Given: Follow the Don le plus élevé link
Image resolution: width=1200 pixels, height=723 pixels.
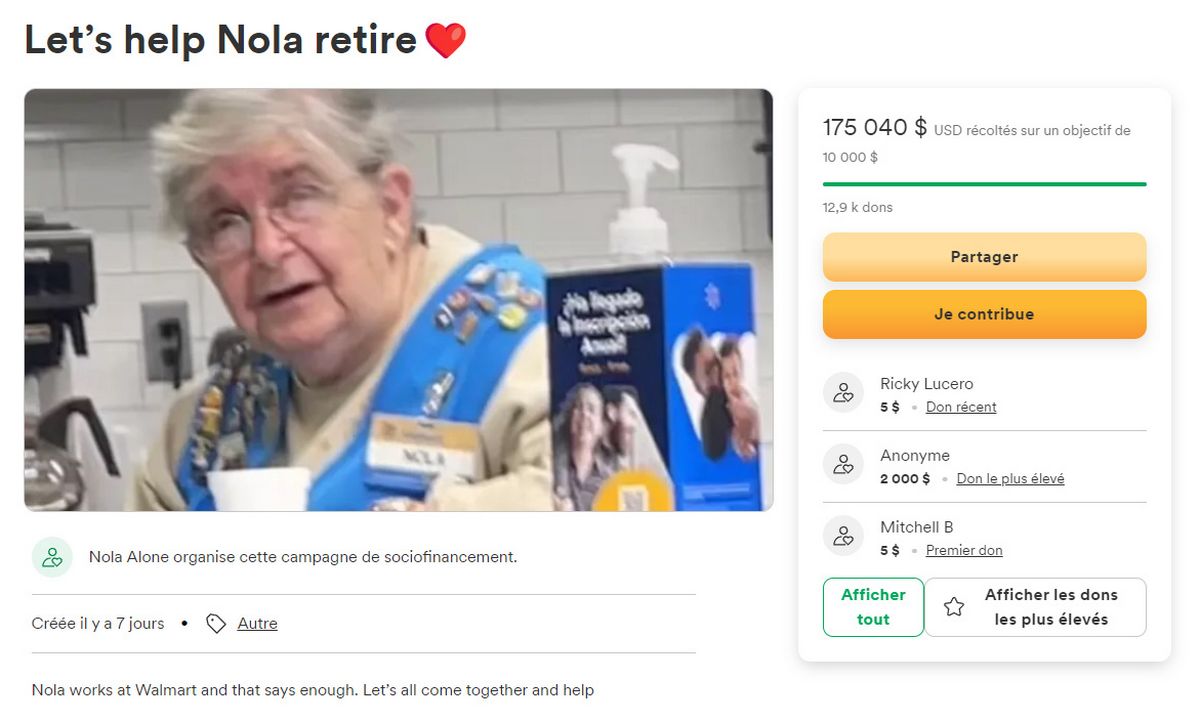Looking at the screenshot, I should (x=1010, y=479).
